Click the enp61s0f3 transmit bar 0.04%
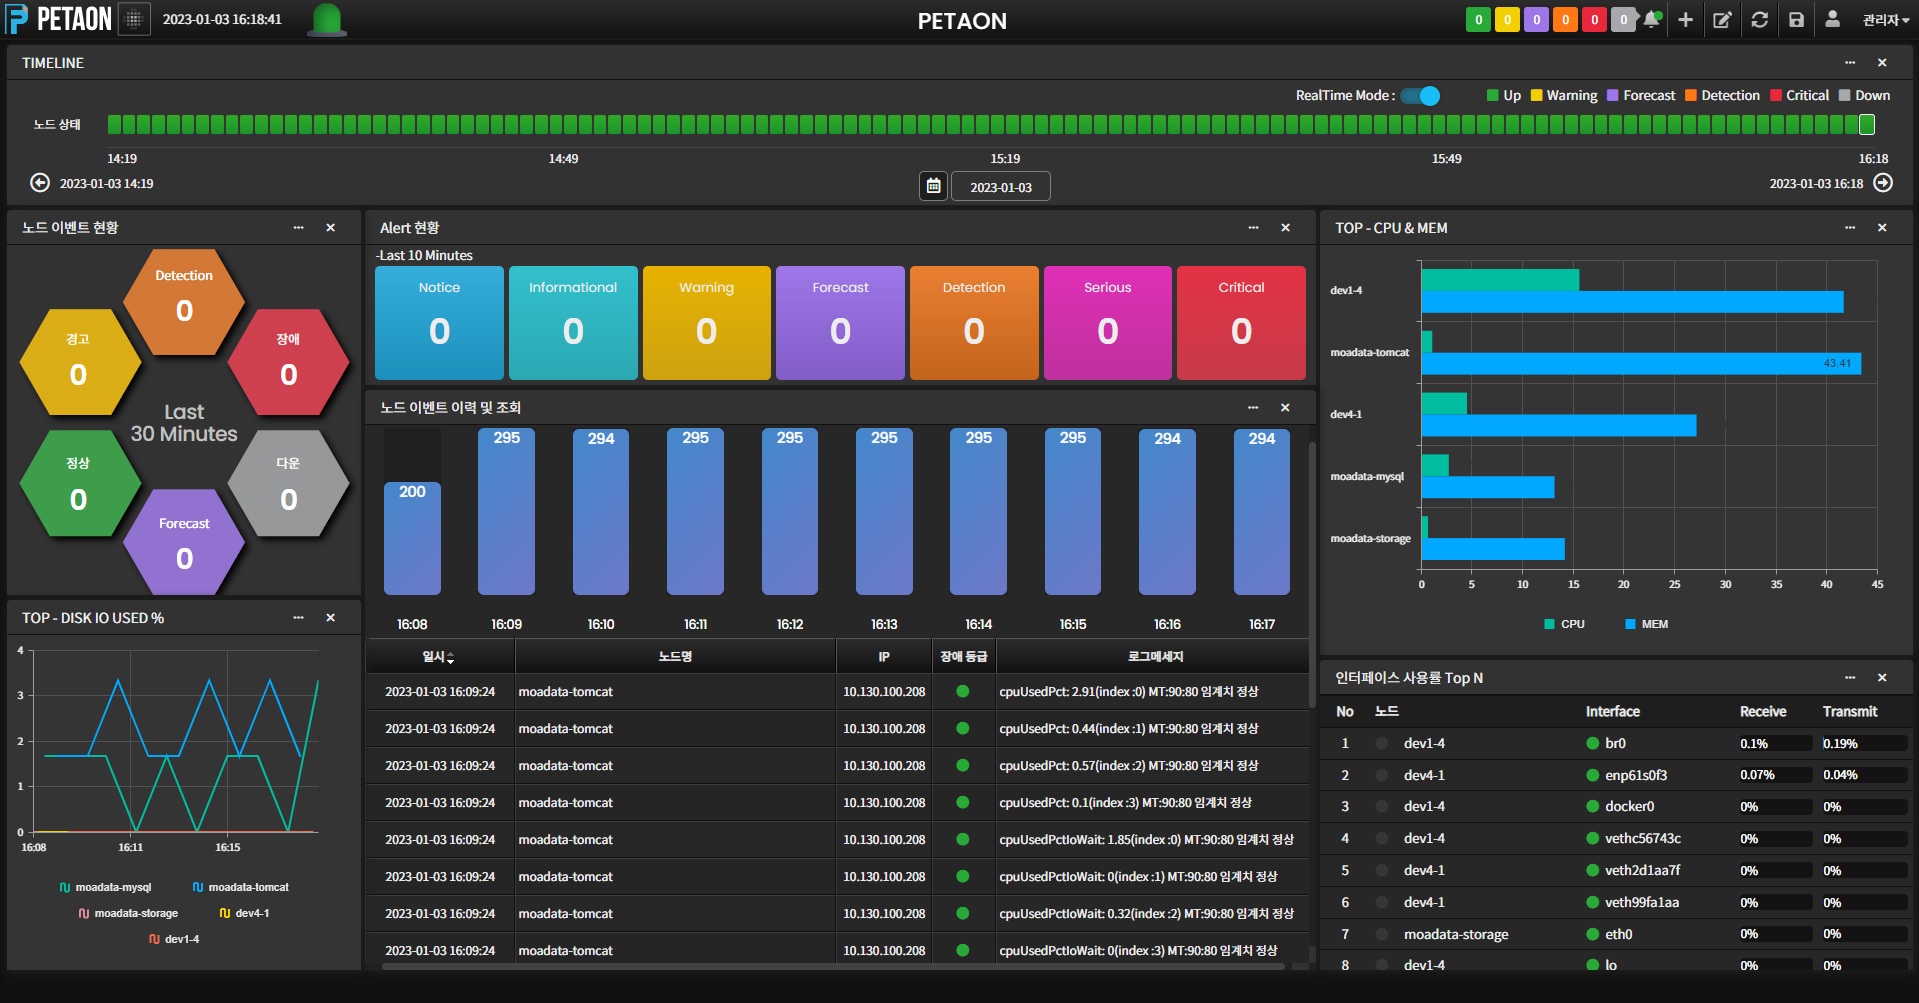1919x1003 pixels. [1864, 775]
